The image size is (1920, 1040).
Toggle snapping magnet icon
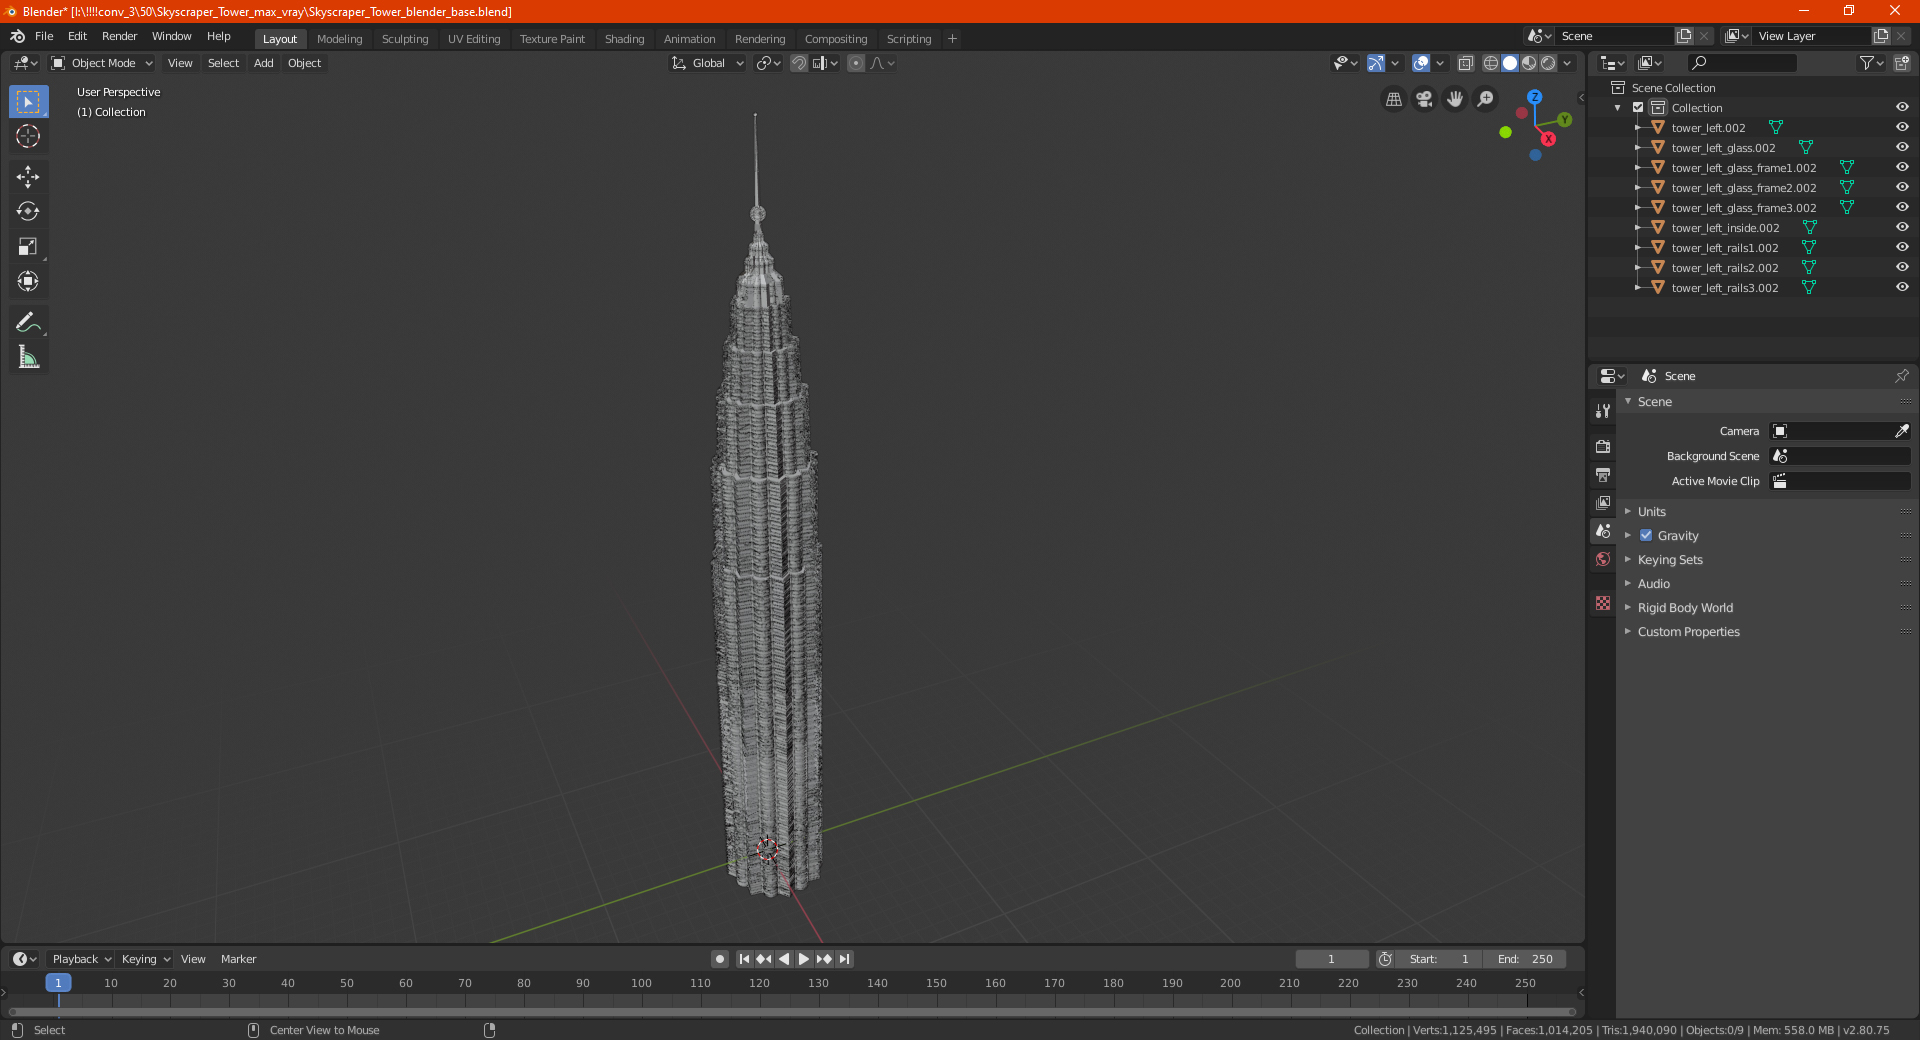pyautogui.click(x=798, y=63)
